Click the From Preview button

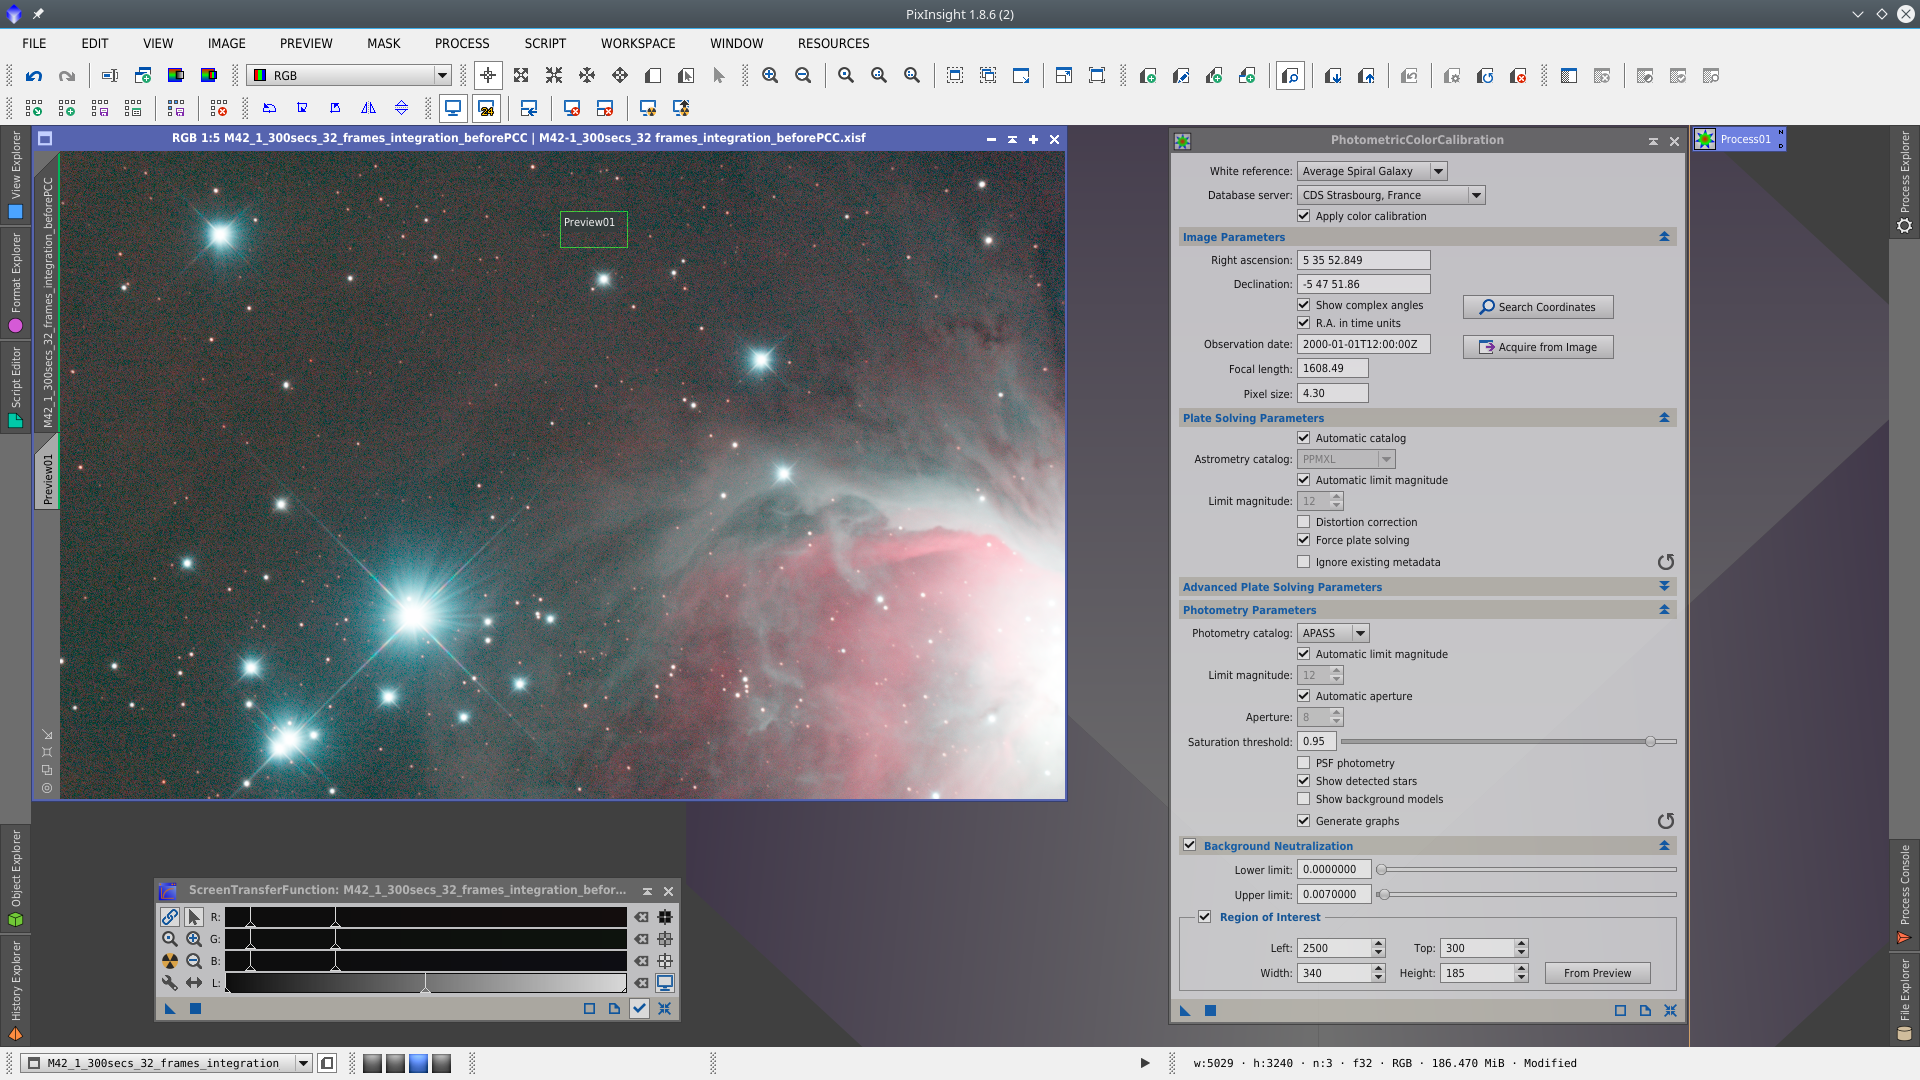[1596, 972]
